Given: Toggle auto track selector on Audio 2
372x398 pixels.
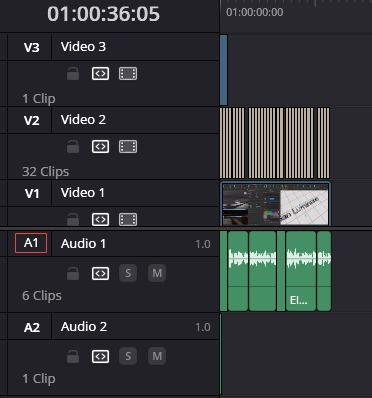Looking at the screenshot, I should pyautogui.click(x=100, y=356).
